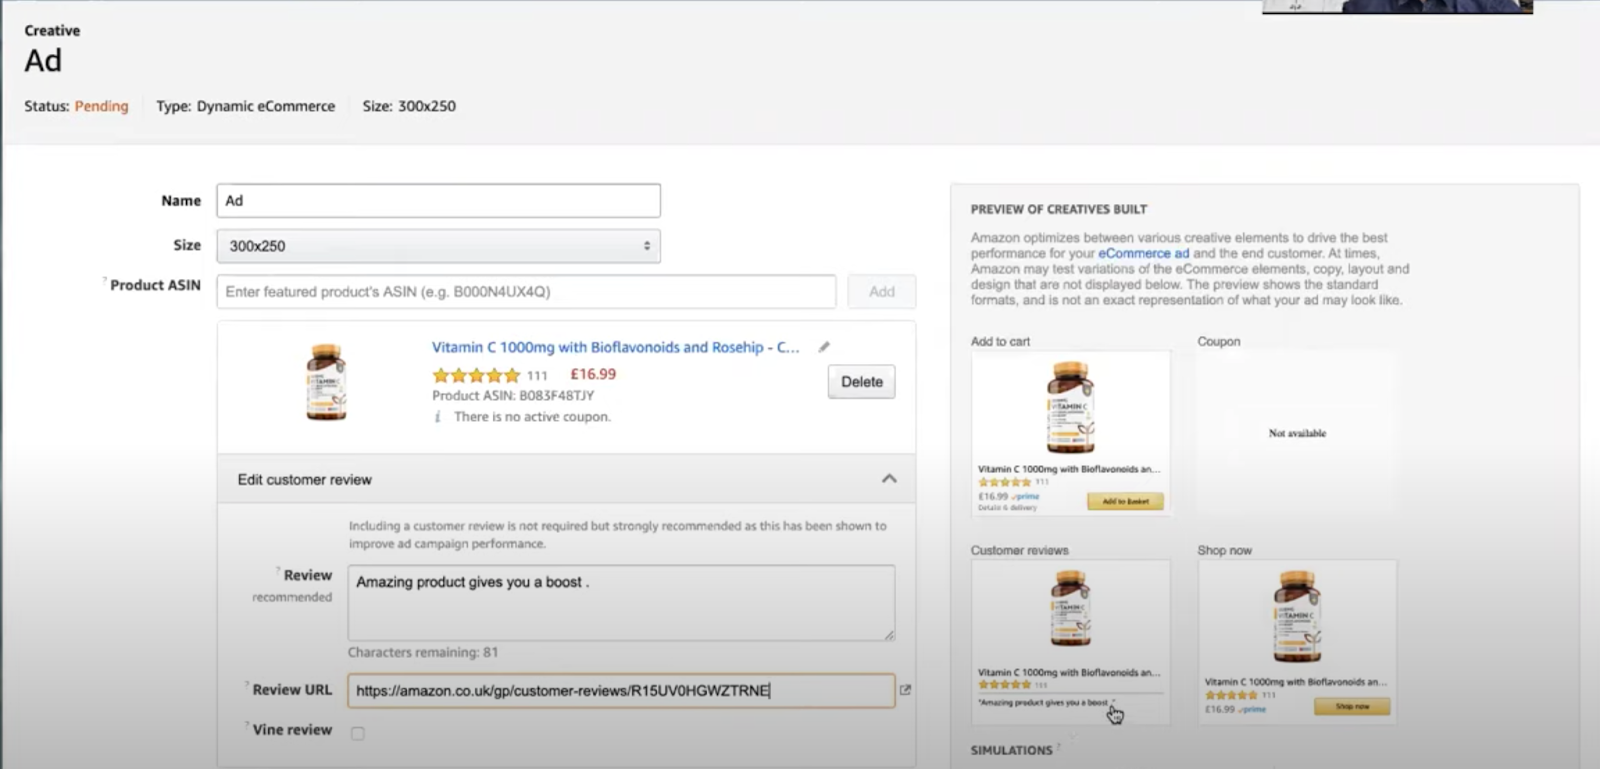Screen dimensions: 1600x769
Task: Follow the eCommerce ad link
Action: point(1143,254)
